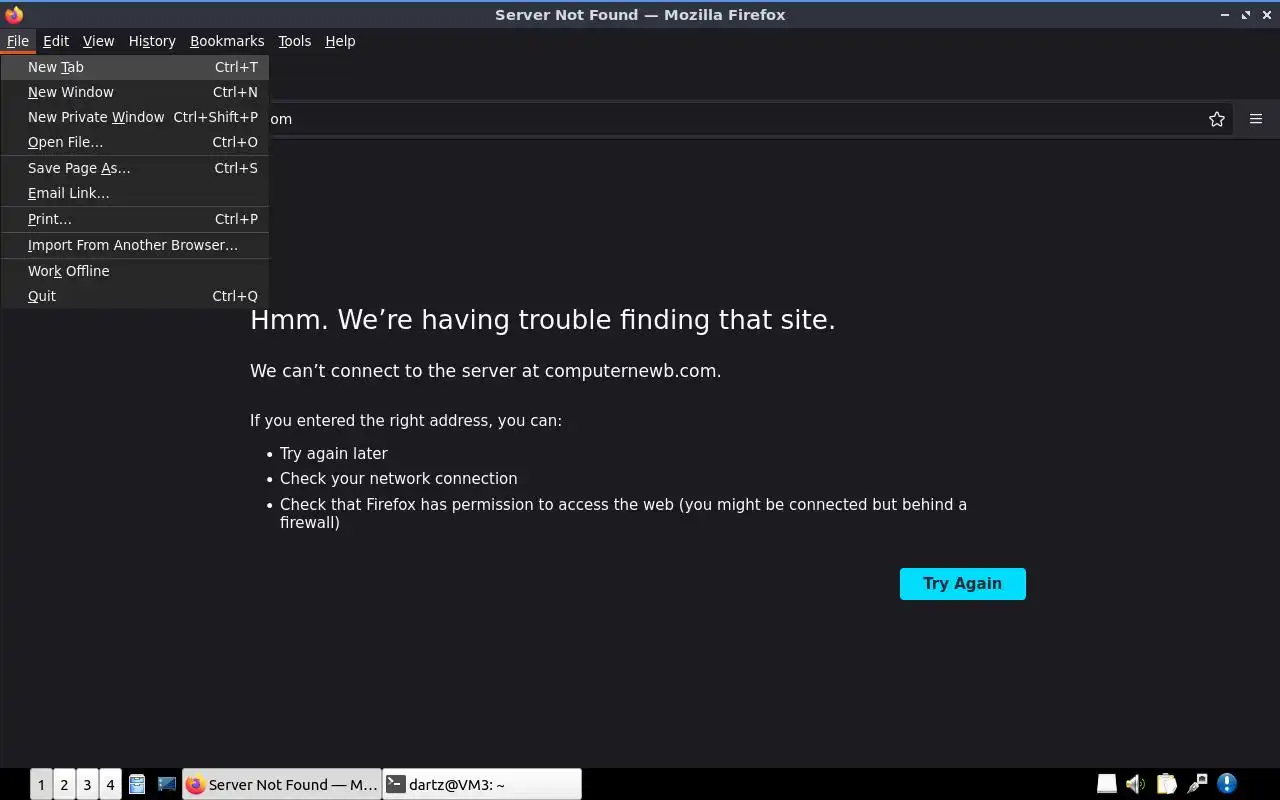Quit Firefox via the Quit entry
This screenshot has width=1280, height=800.
135,296
